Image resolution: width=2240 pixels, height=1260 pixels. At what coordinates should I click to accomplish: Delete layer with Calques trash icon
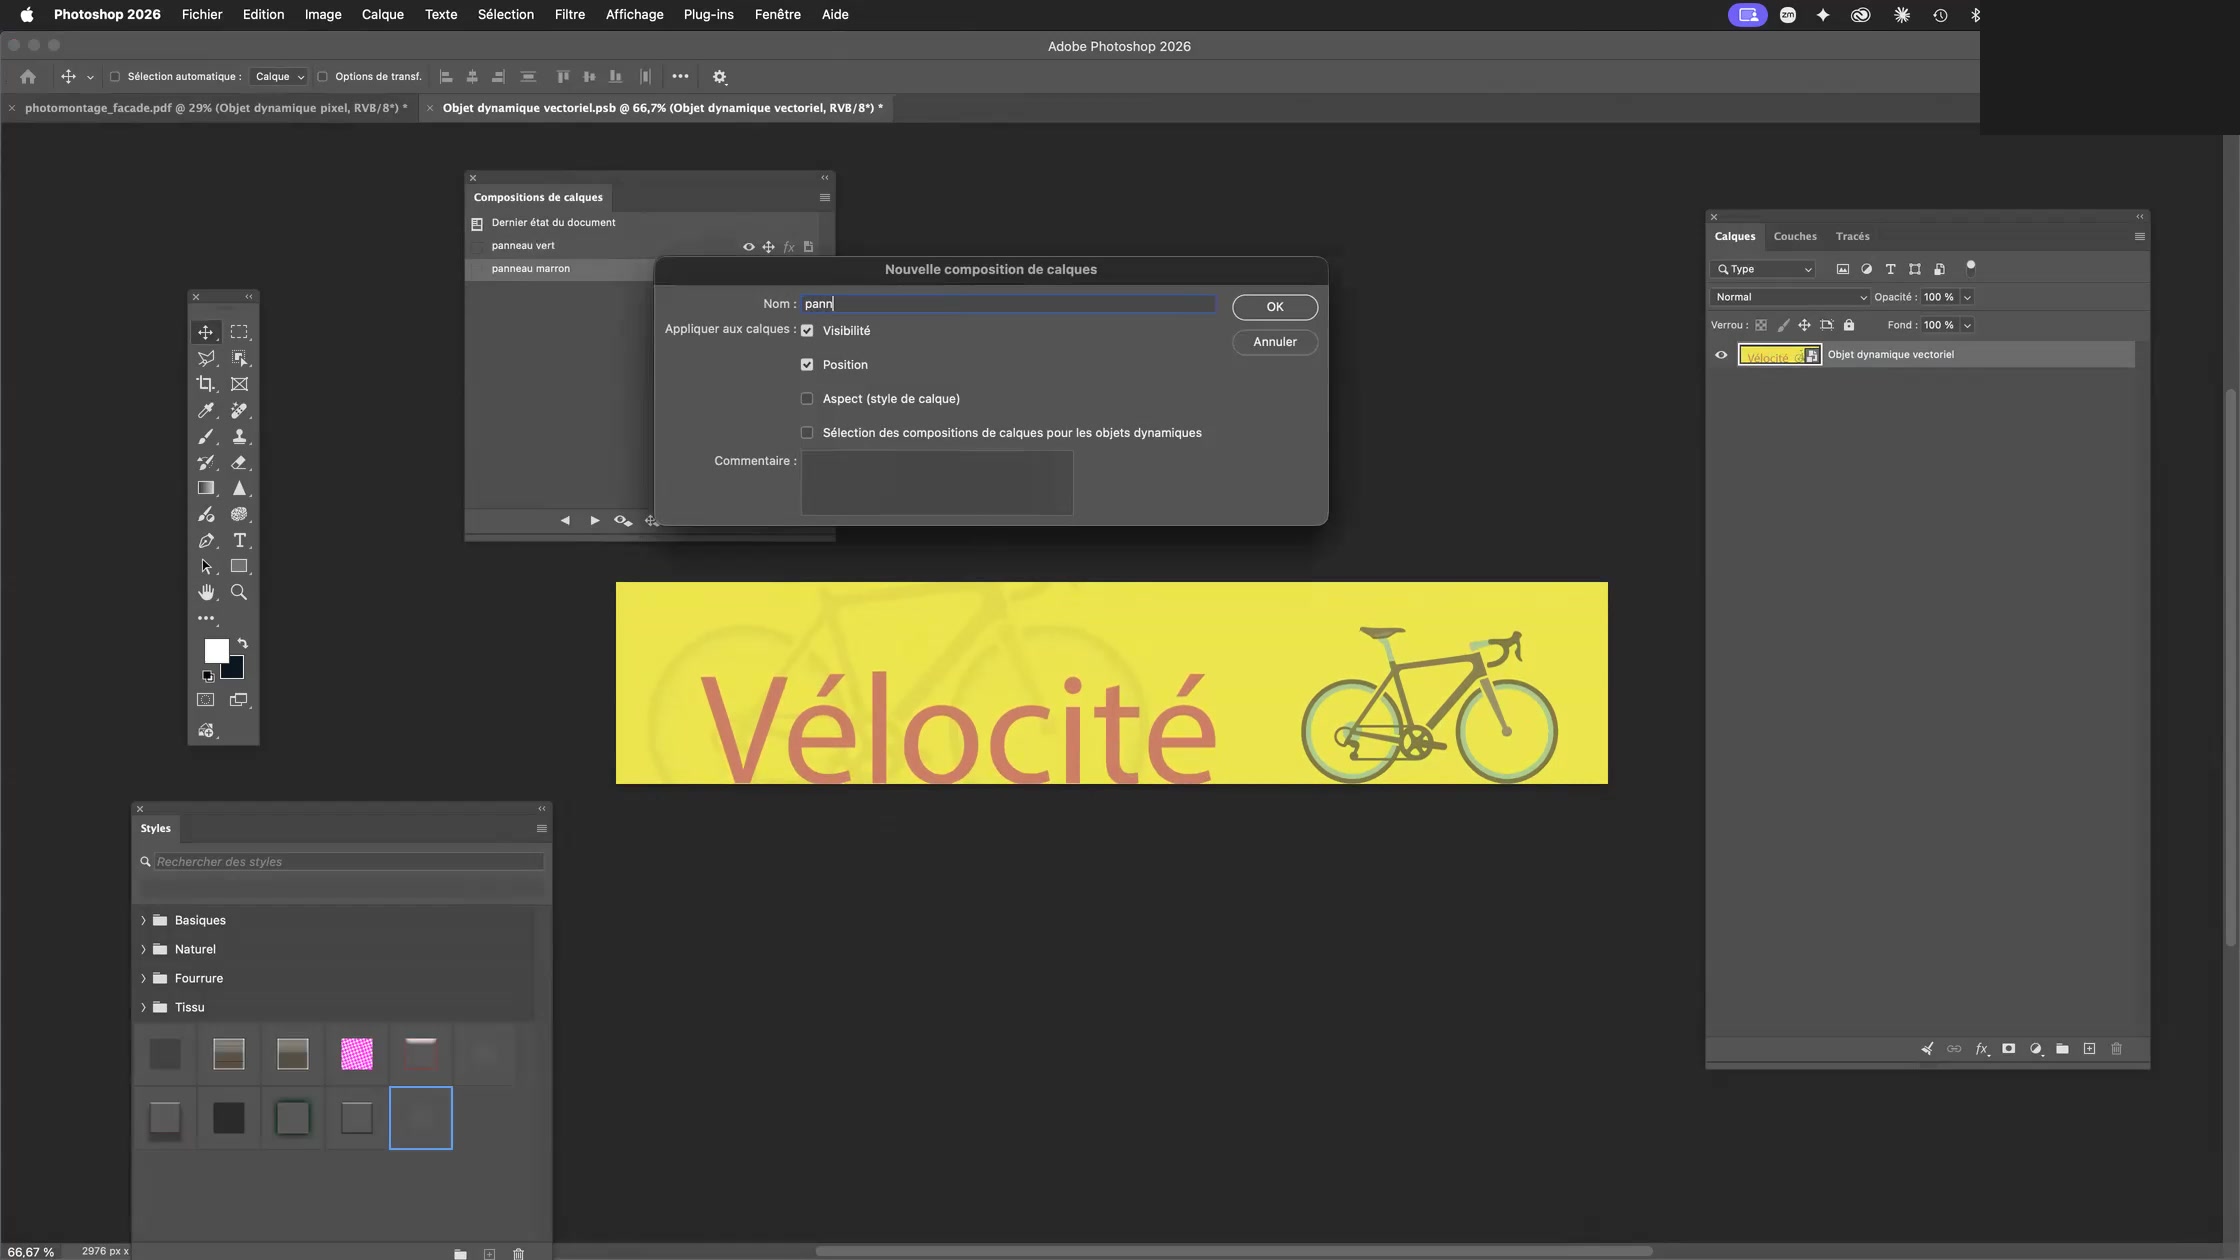[2116, 1049]
